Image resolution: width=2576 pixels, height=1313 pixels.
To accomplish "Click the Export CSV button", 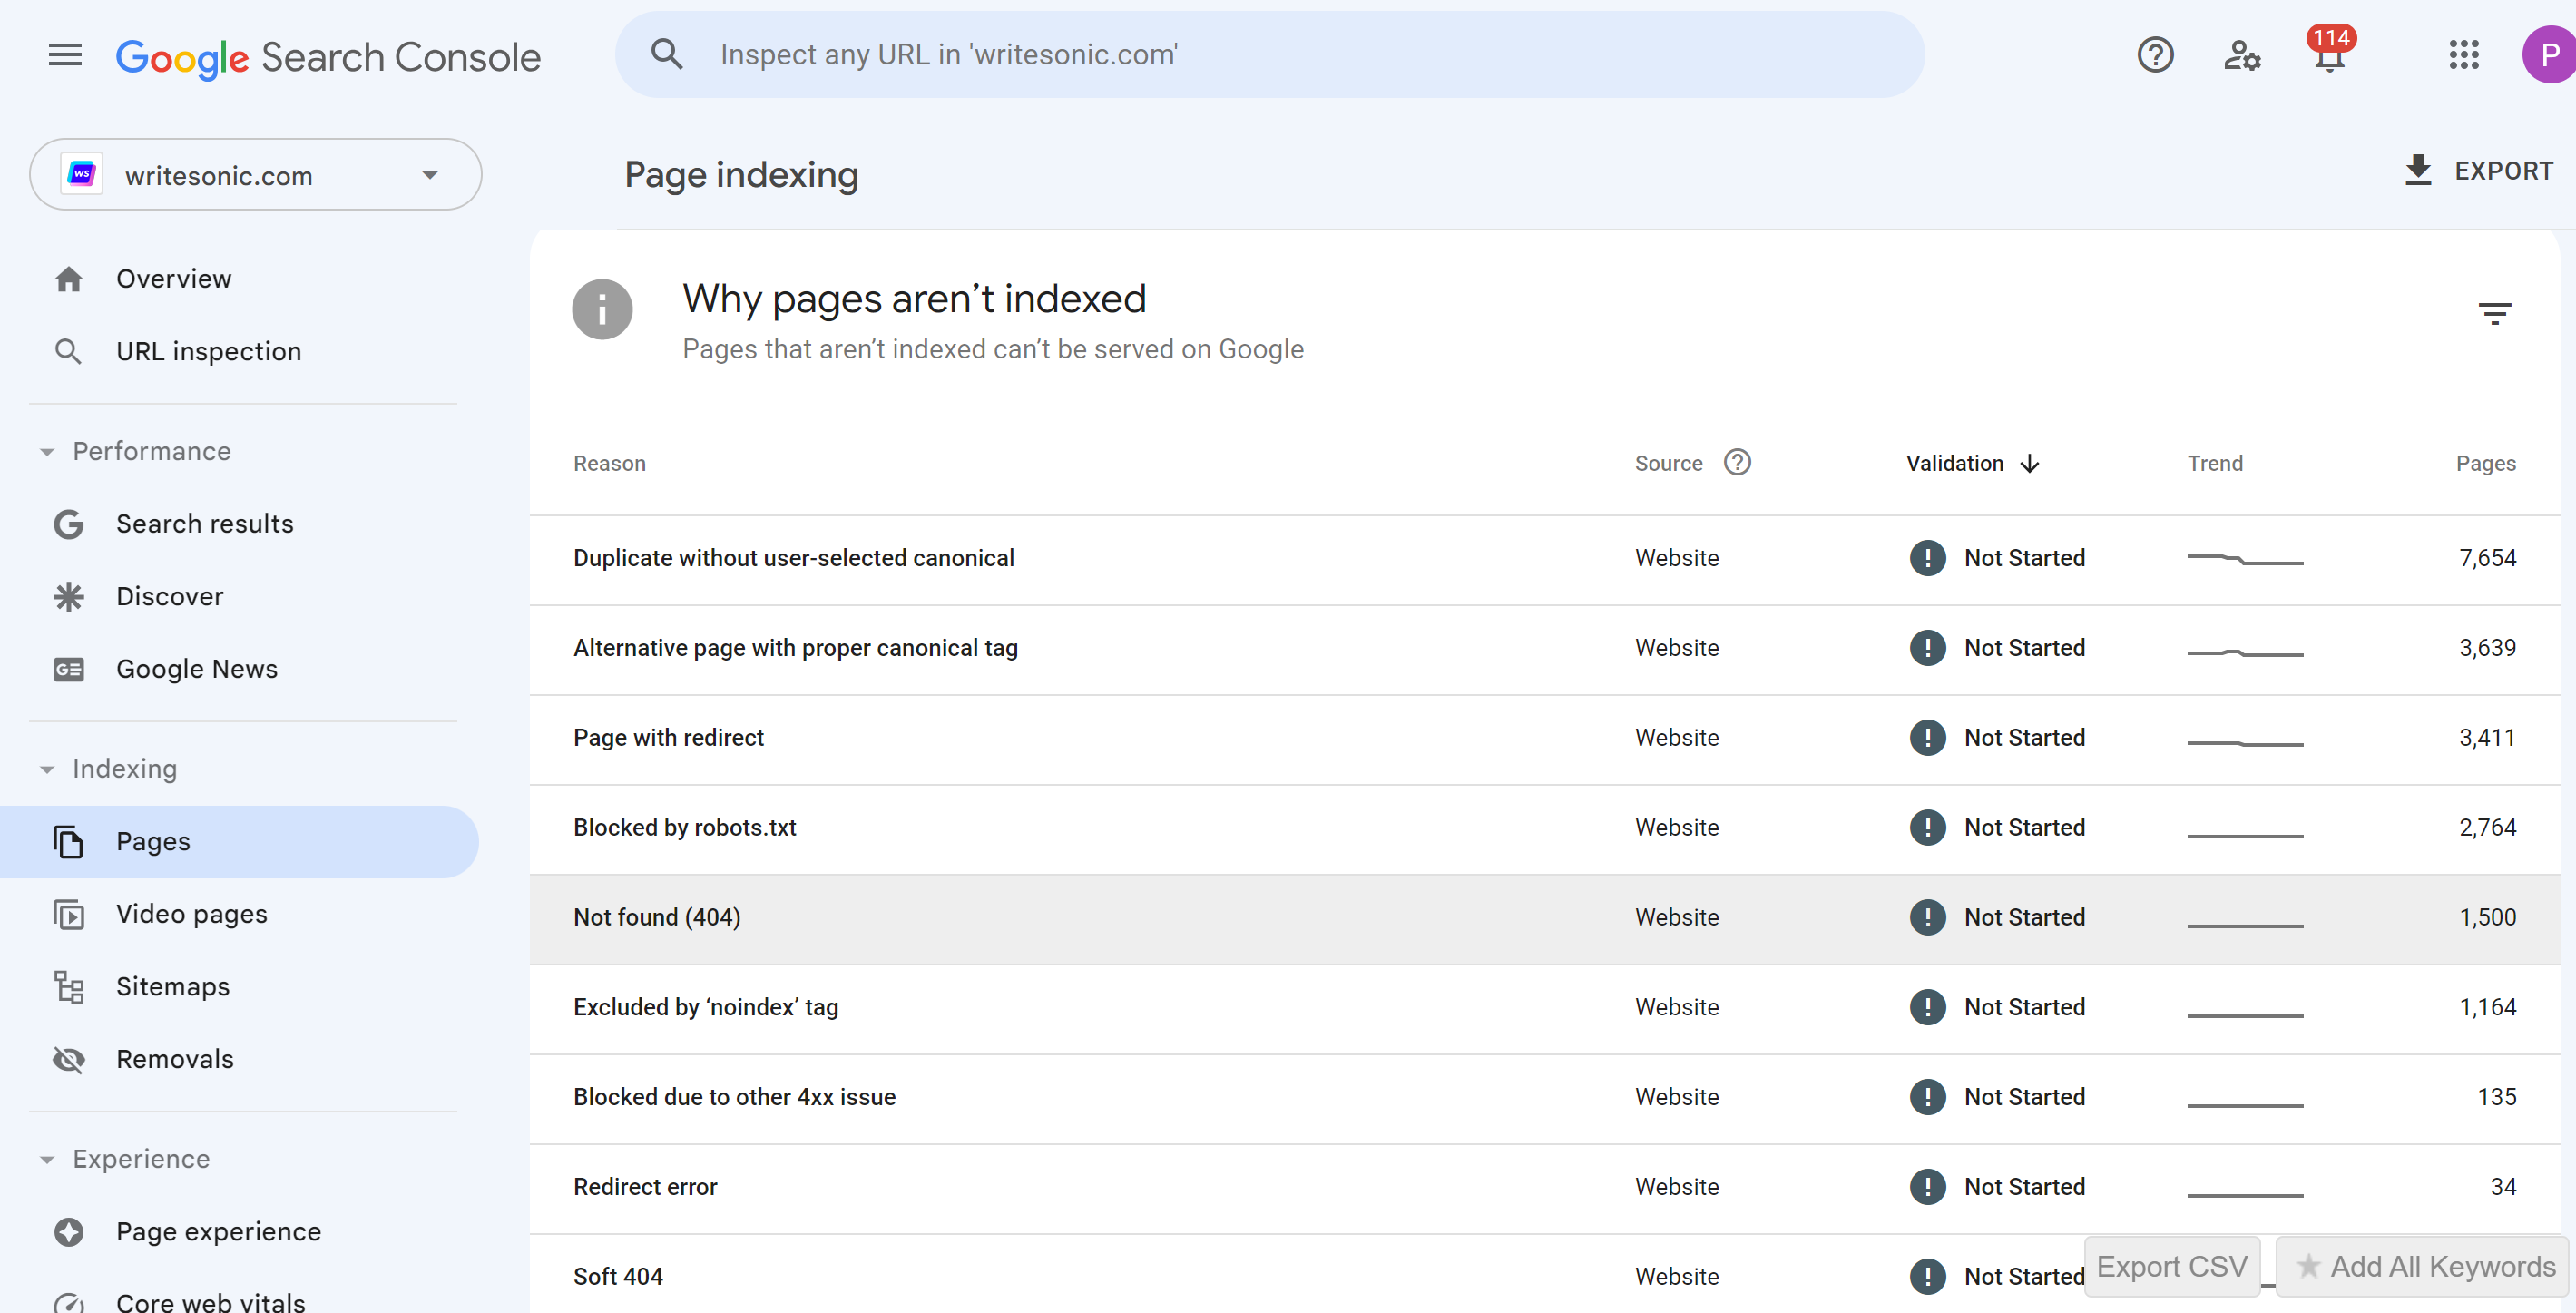I will (2171, 1267).
